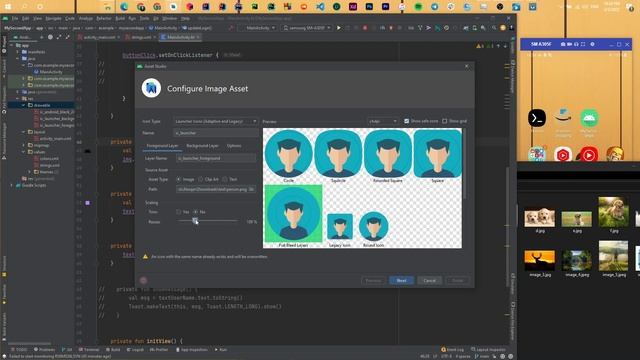Click the Run app play button
The image size is (640, 360).
click(338, 28)
